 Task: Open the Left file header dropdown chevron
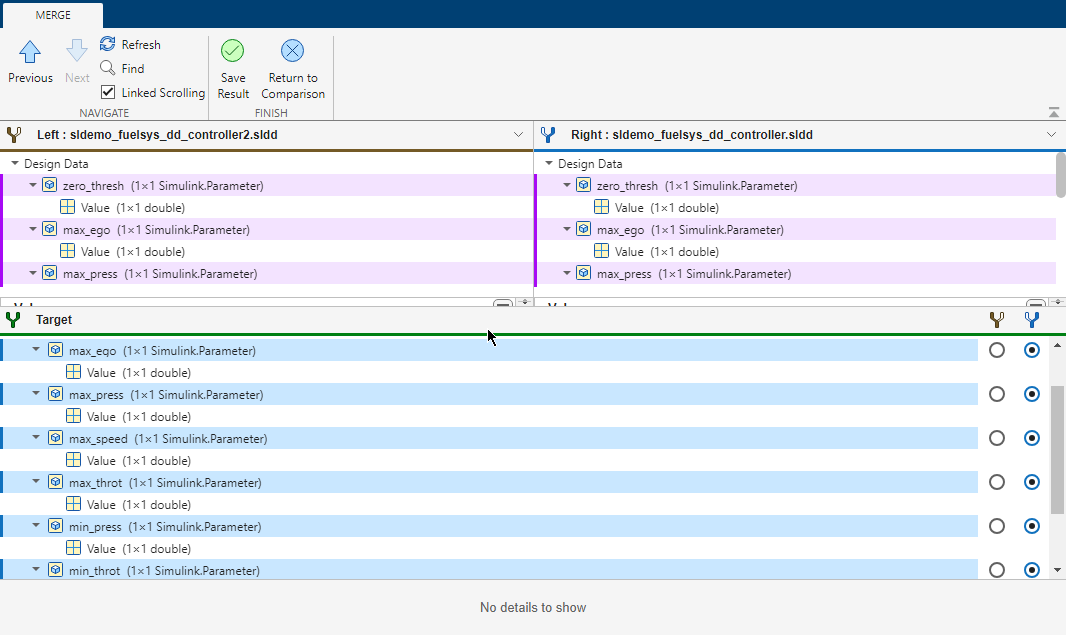pos(518,134)
